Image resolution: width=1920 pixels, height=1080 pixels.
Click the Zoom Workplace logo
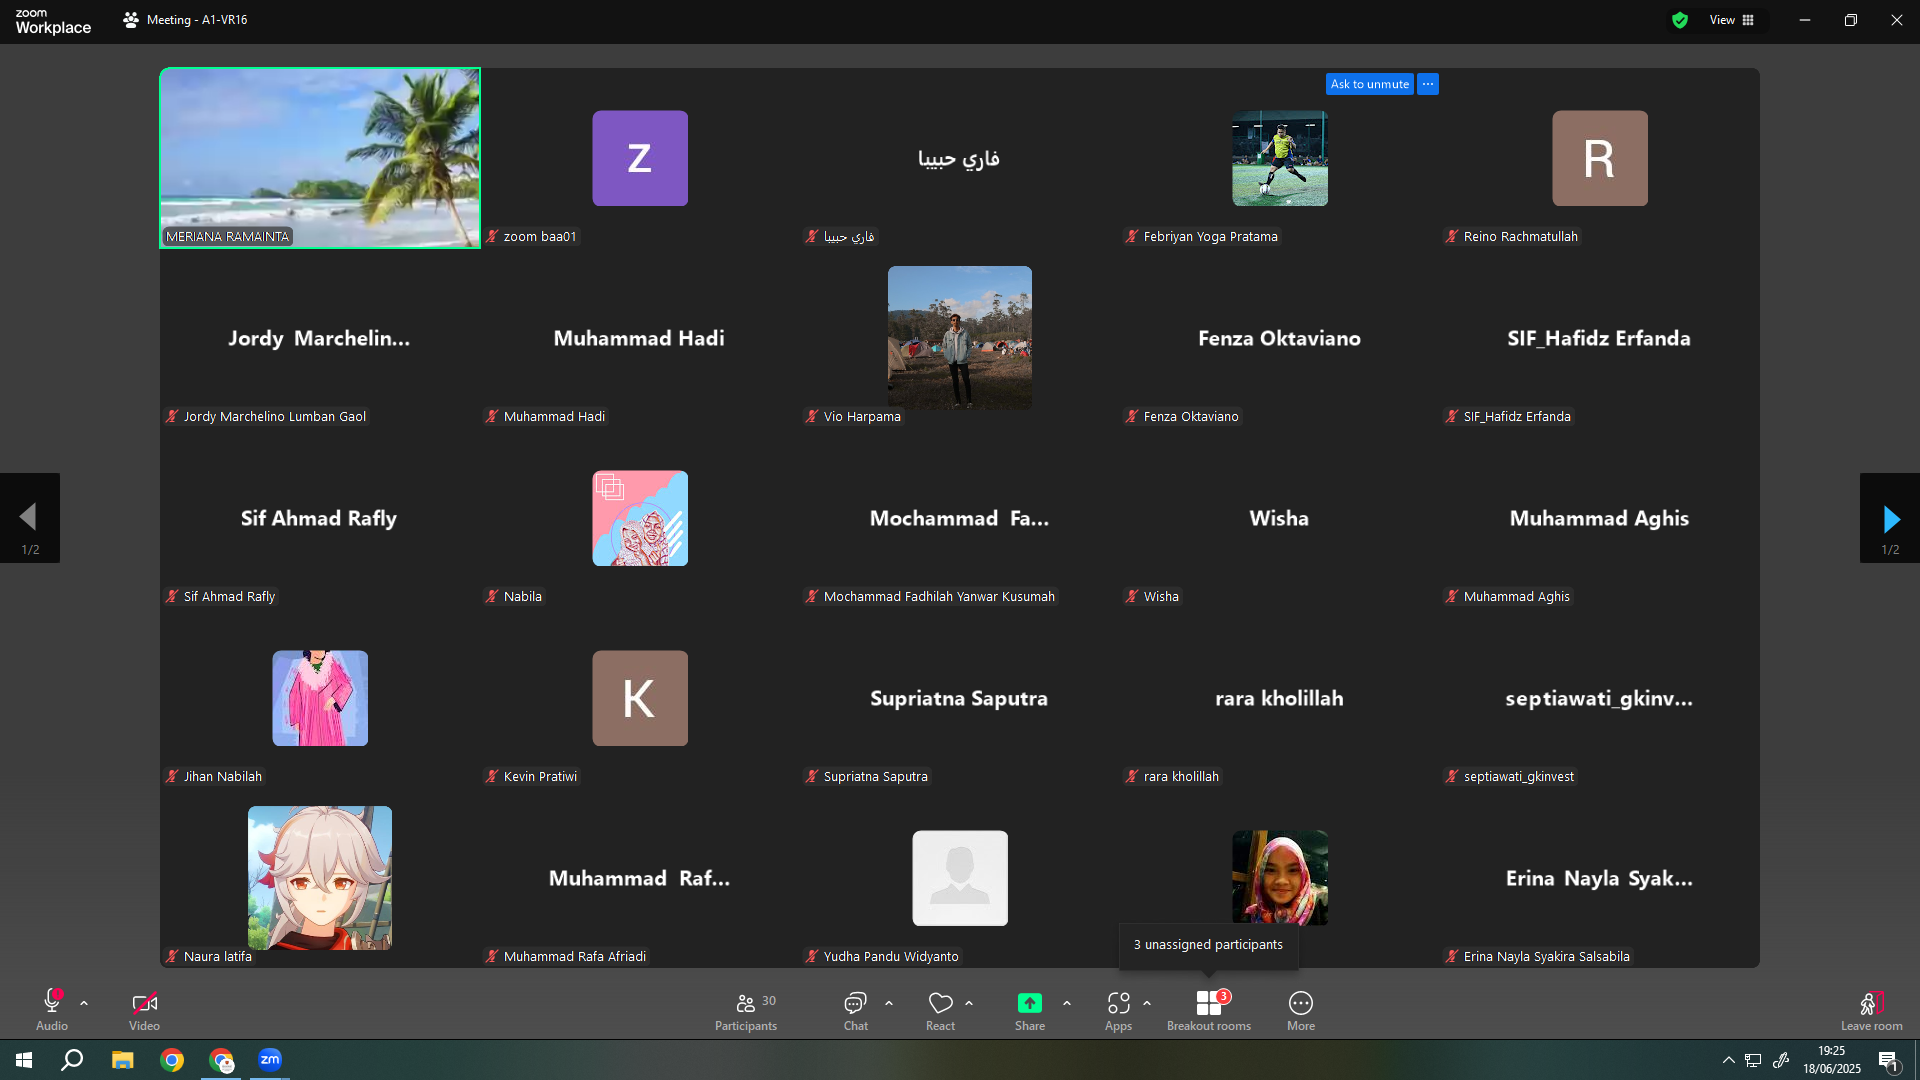click(53, 21)
